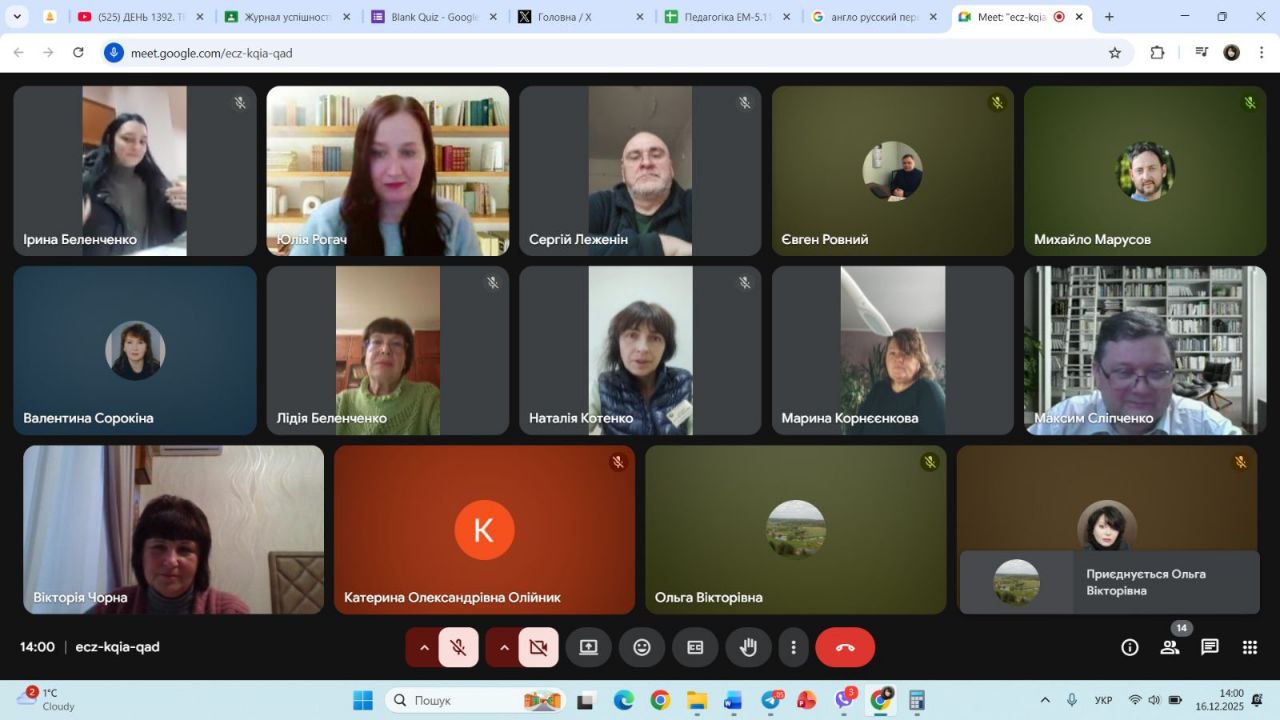Viewport: 1280px width, 720px height.
Task: Toggle closed captions on
Action: click(x=695, y=647)
